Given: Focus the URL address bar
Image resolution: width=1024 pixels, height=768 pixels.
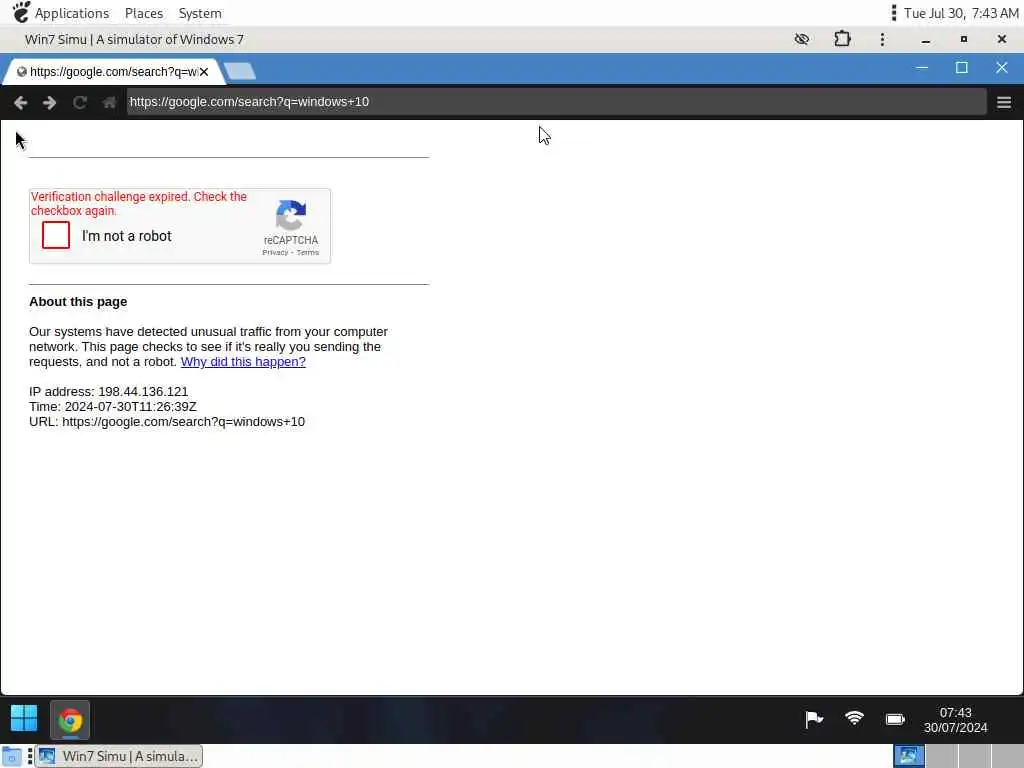Looking at the screenshot, I should pos(556,102).
